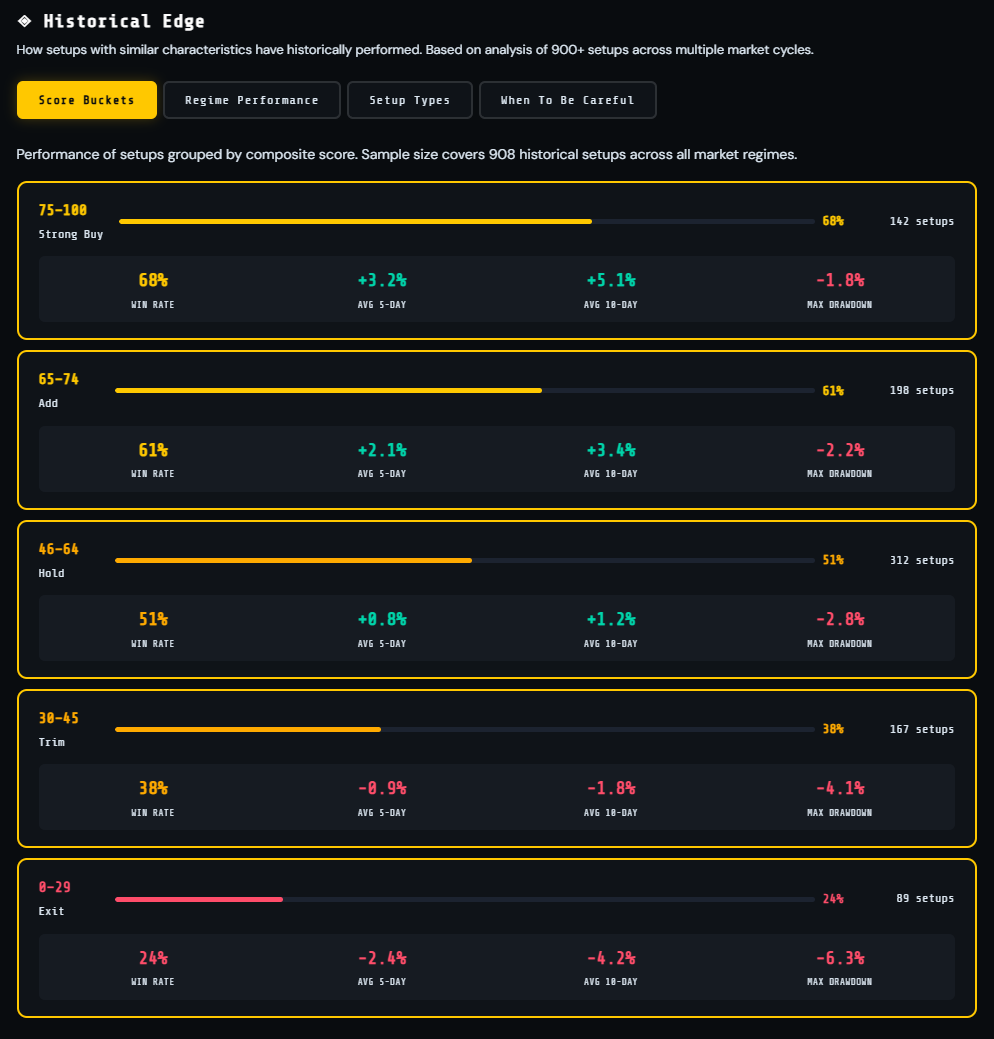The width and height of the screenshot is (994, 1039).
Task: Click the 68% label ending Strong Buy bar
Action: [833, 221]
